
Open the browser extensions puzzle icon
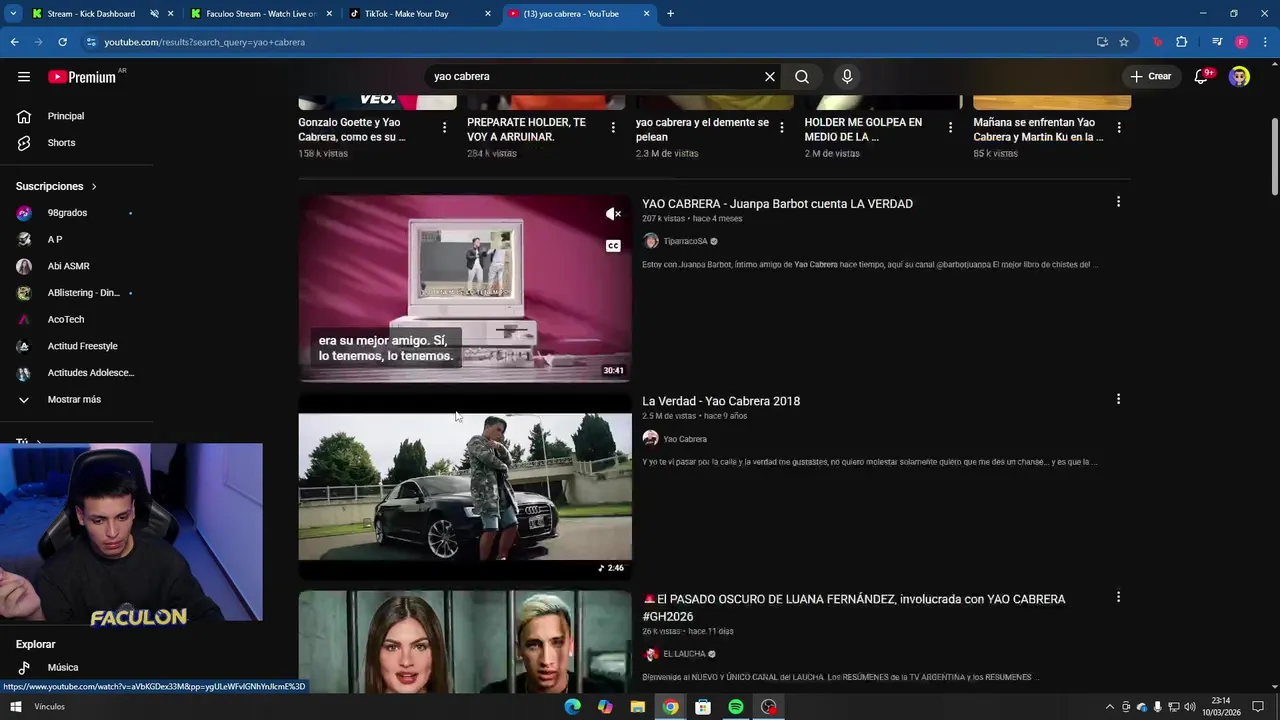1182,42
